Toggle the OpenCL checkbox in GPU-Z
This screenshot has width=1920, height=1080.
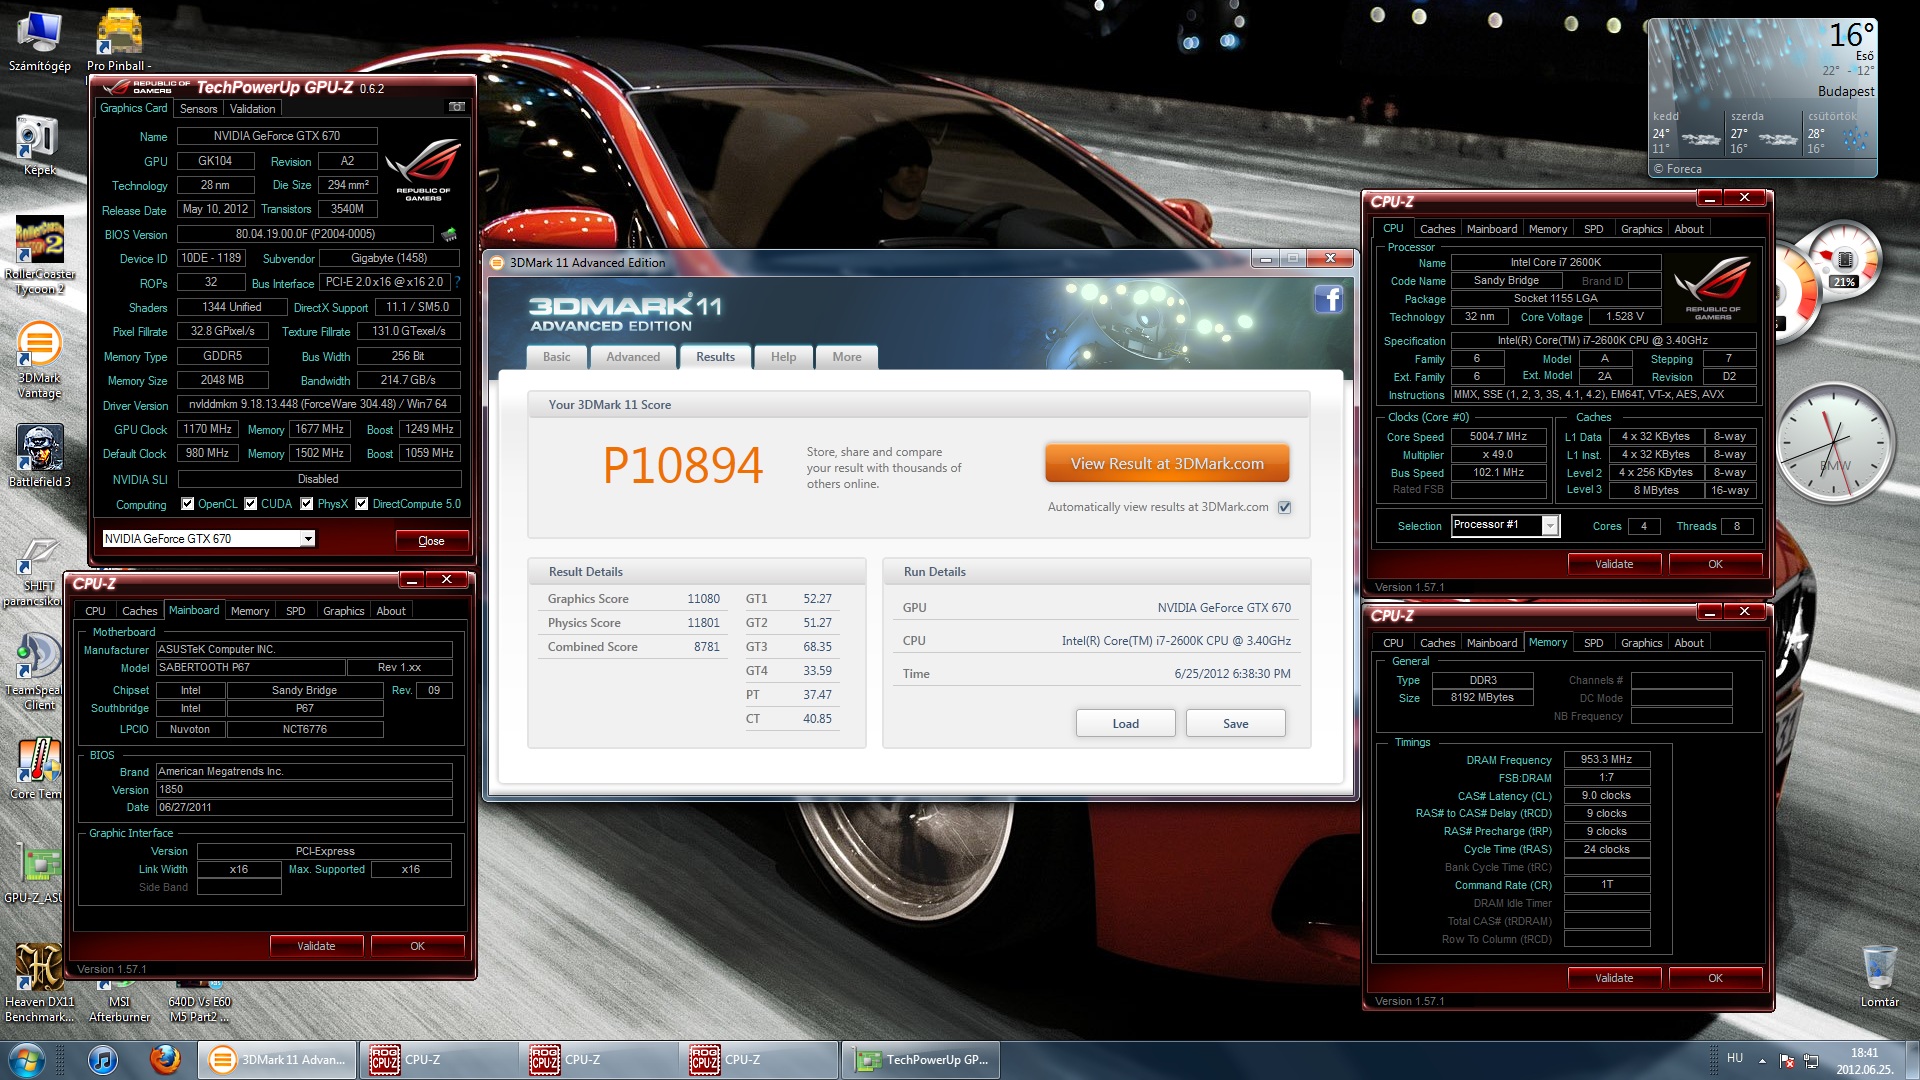(x=188, y=504)
